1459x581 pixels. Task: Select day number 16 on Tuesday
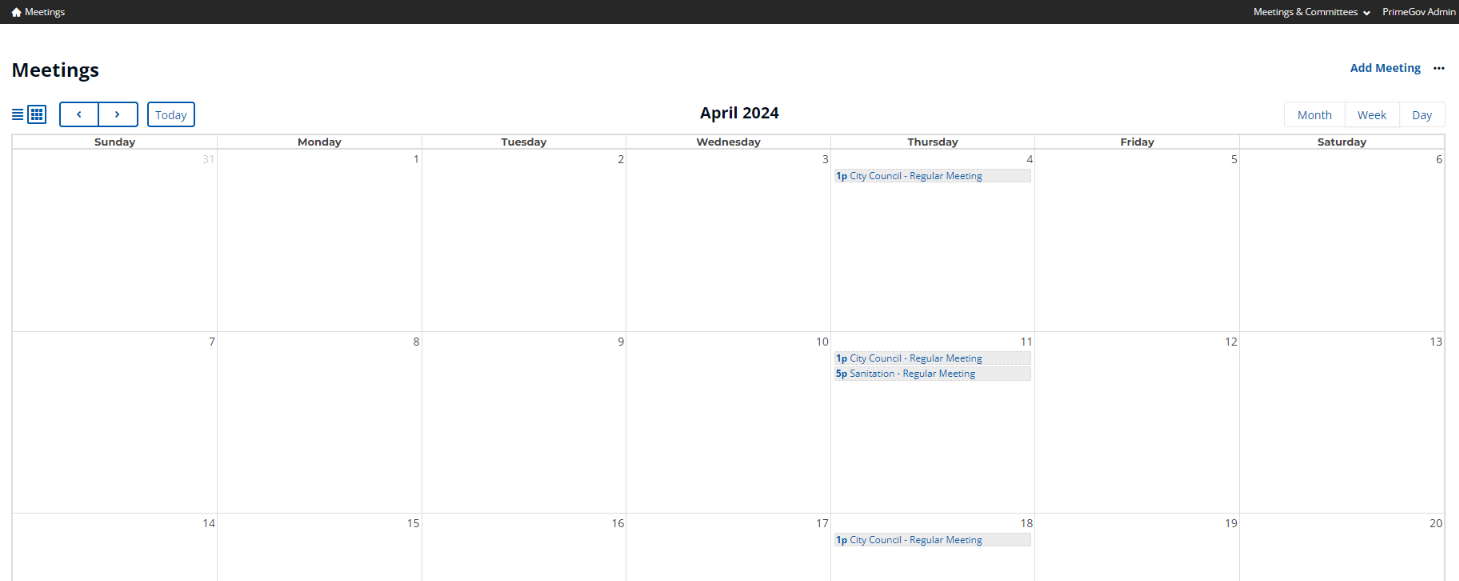tap(618, 523)
